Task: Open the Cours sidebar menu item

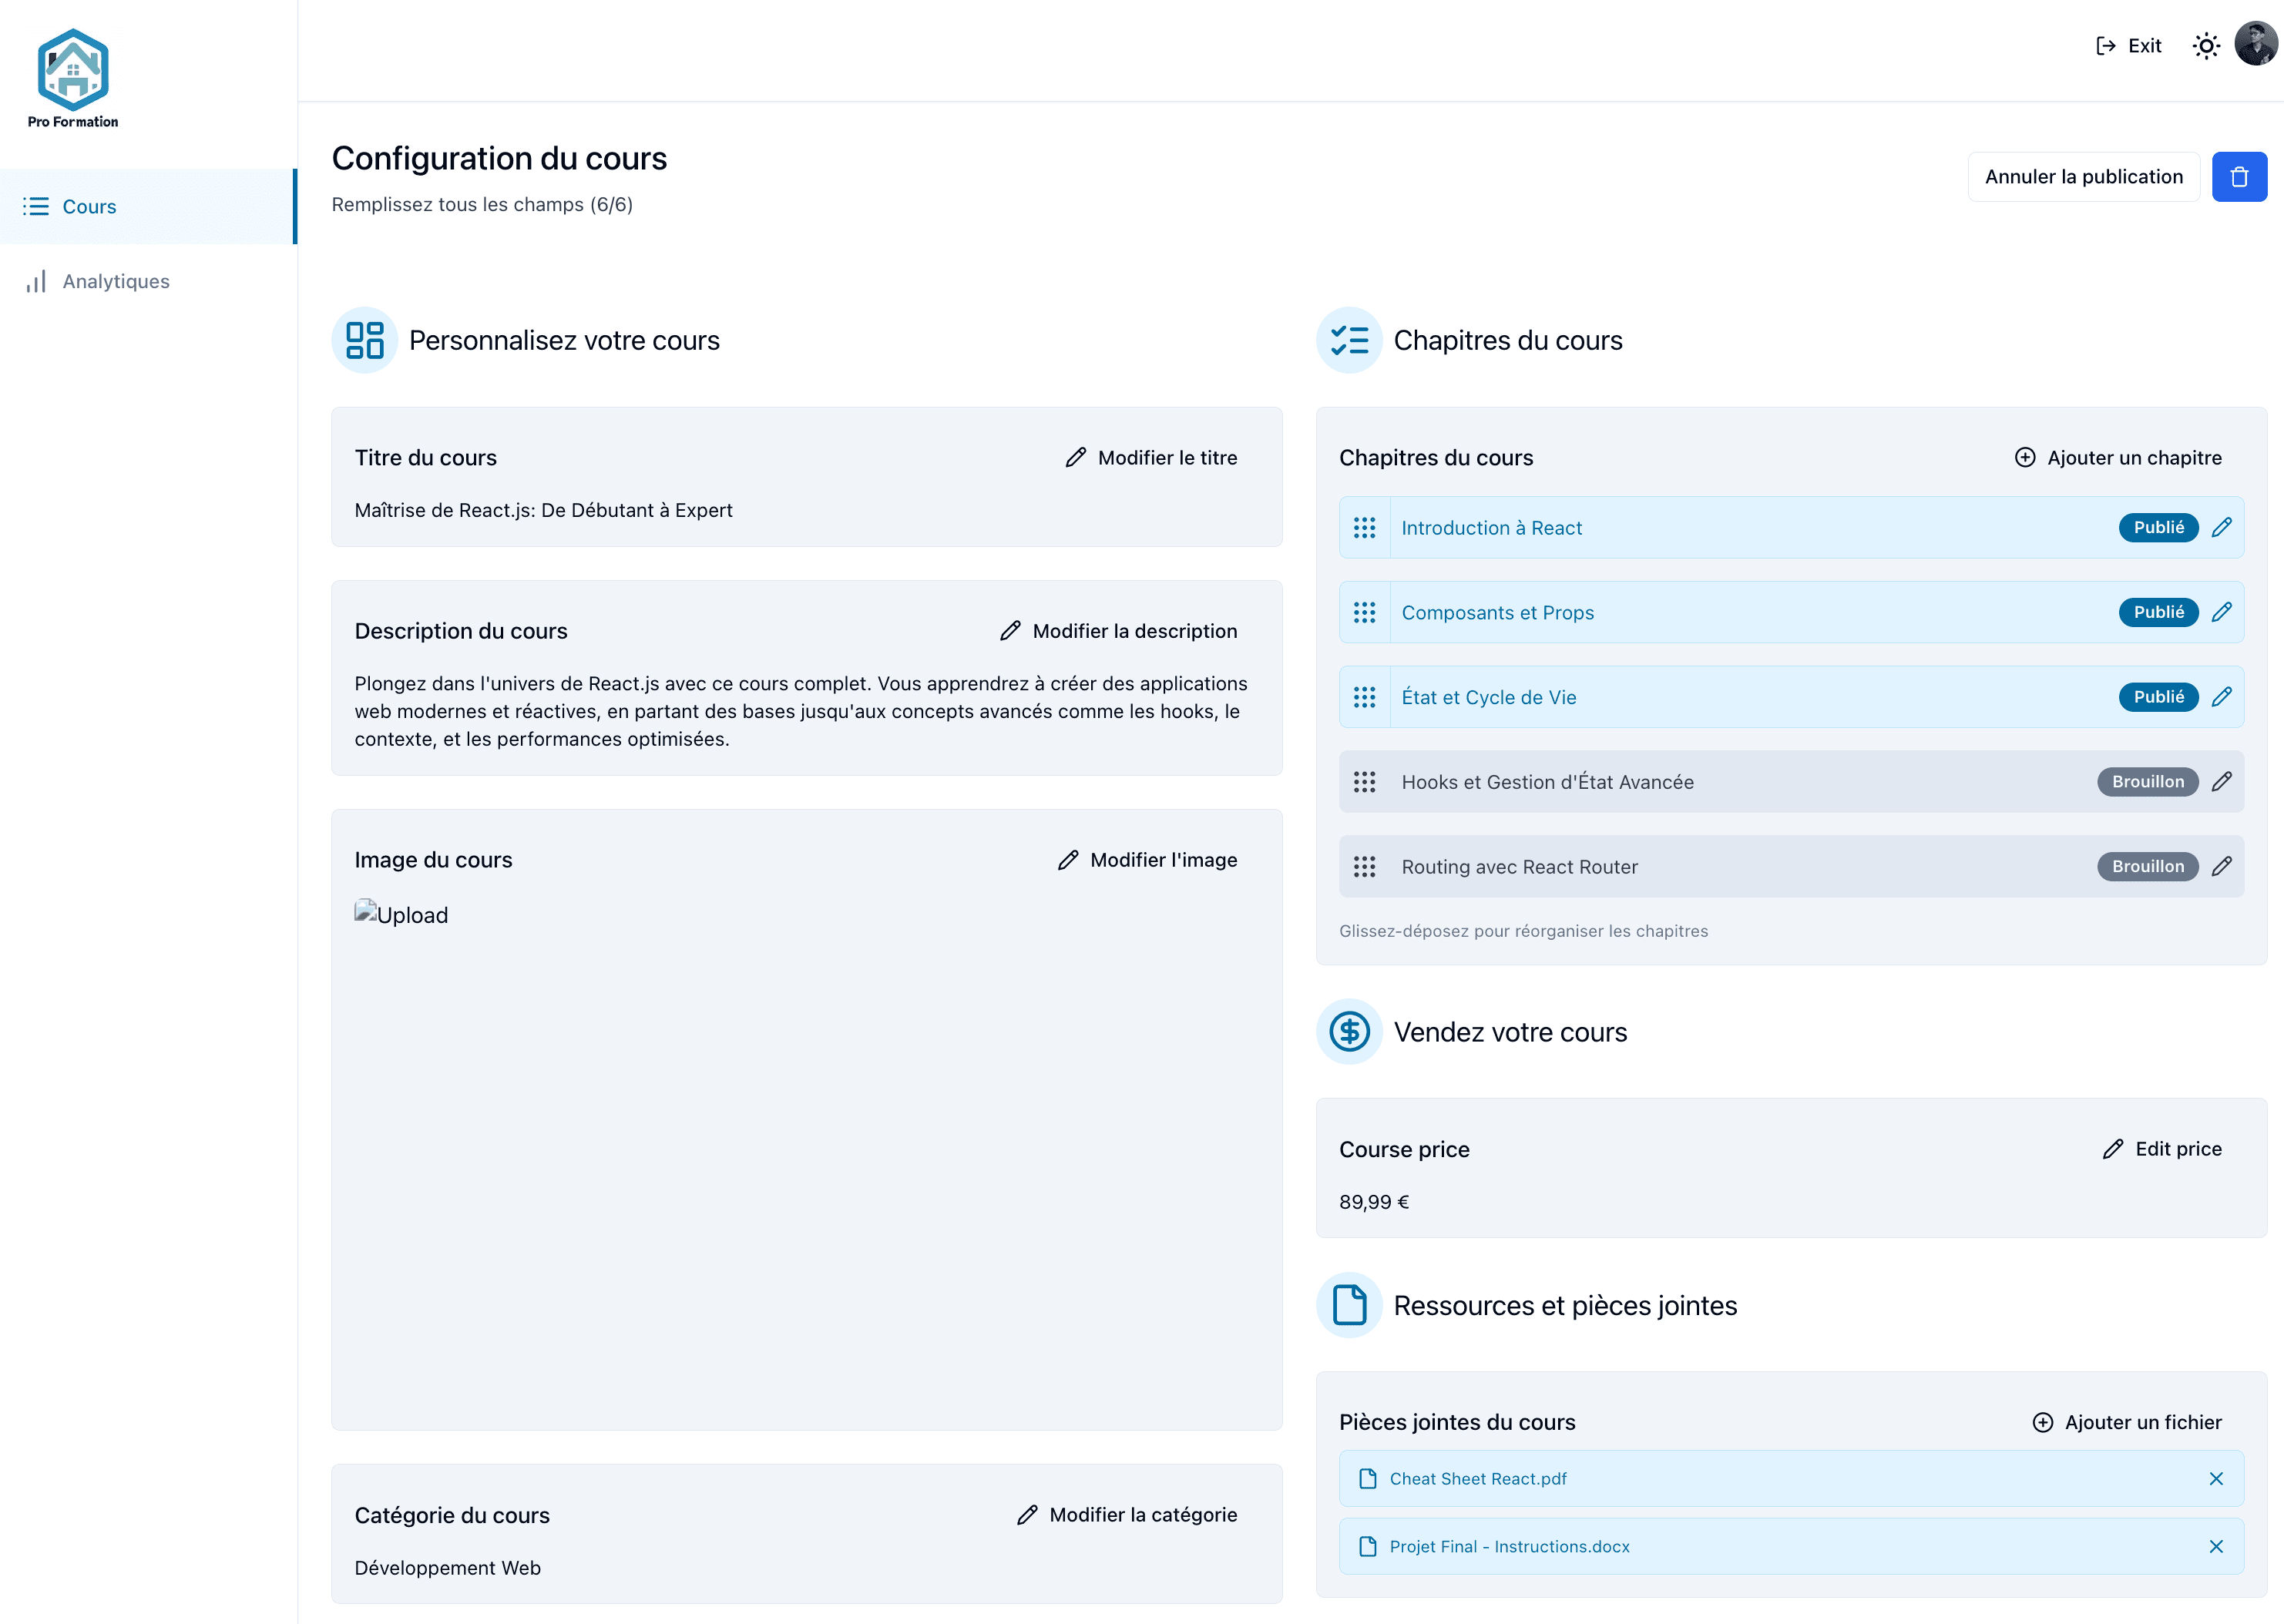Action: click(x=89, y=207)
